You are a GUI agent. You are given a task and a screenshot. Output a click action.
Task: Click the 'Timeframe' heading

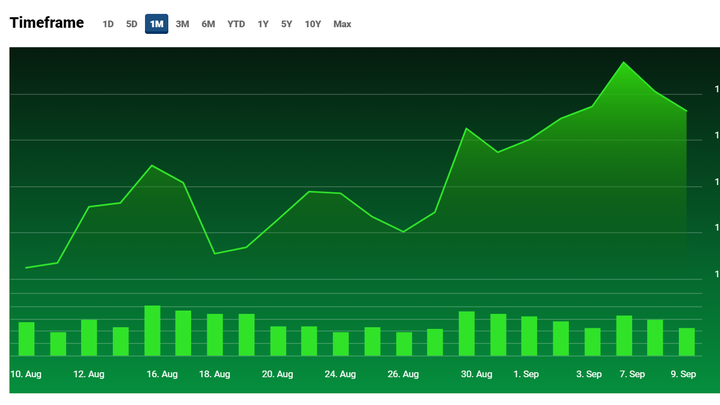pos(47,23)
